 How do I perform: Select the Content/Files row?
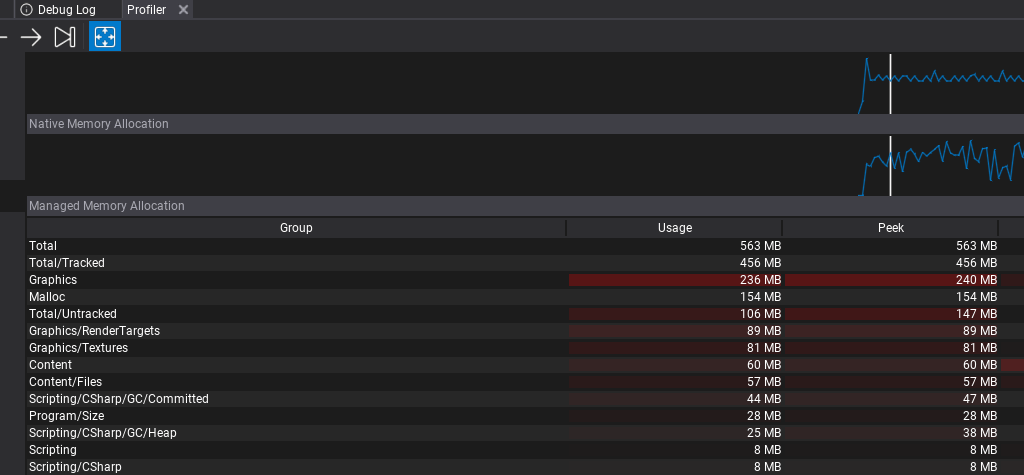525,382
